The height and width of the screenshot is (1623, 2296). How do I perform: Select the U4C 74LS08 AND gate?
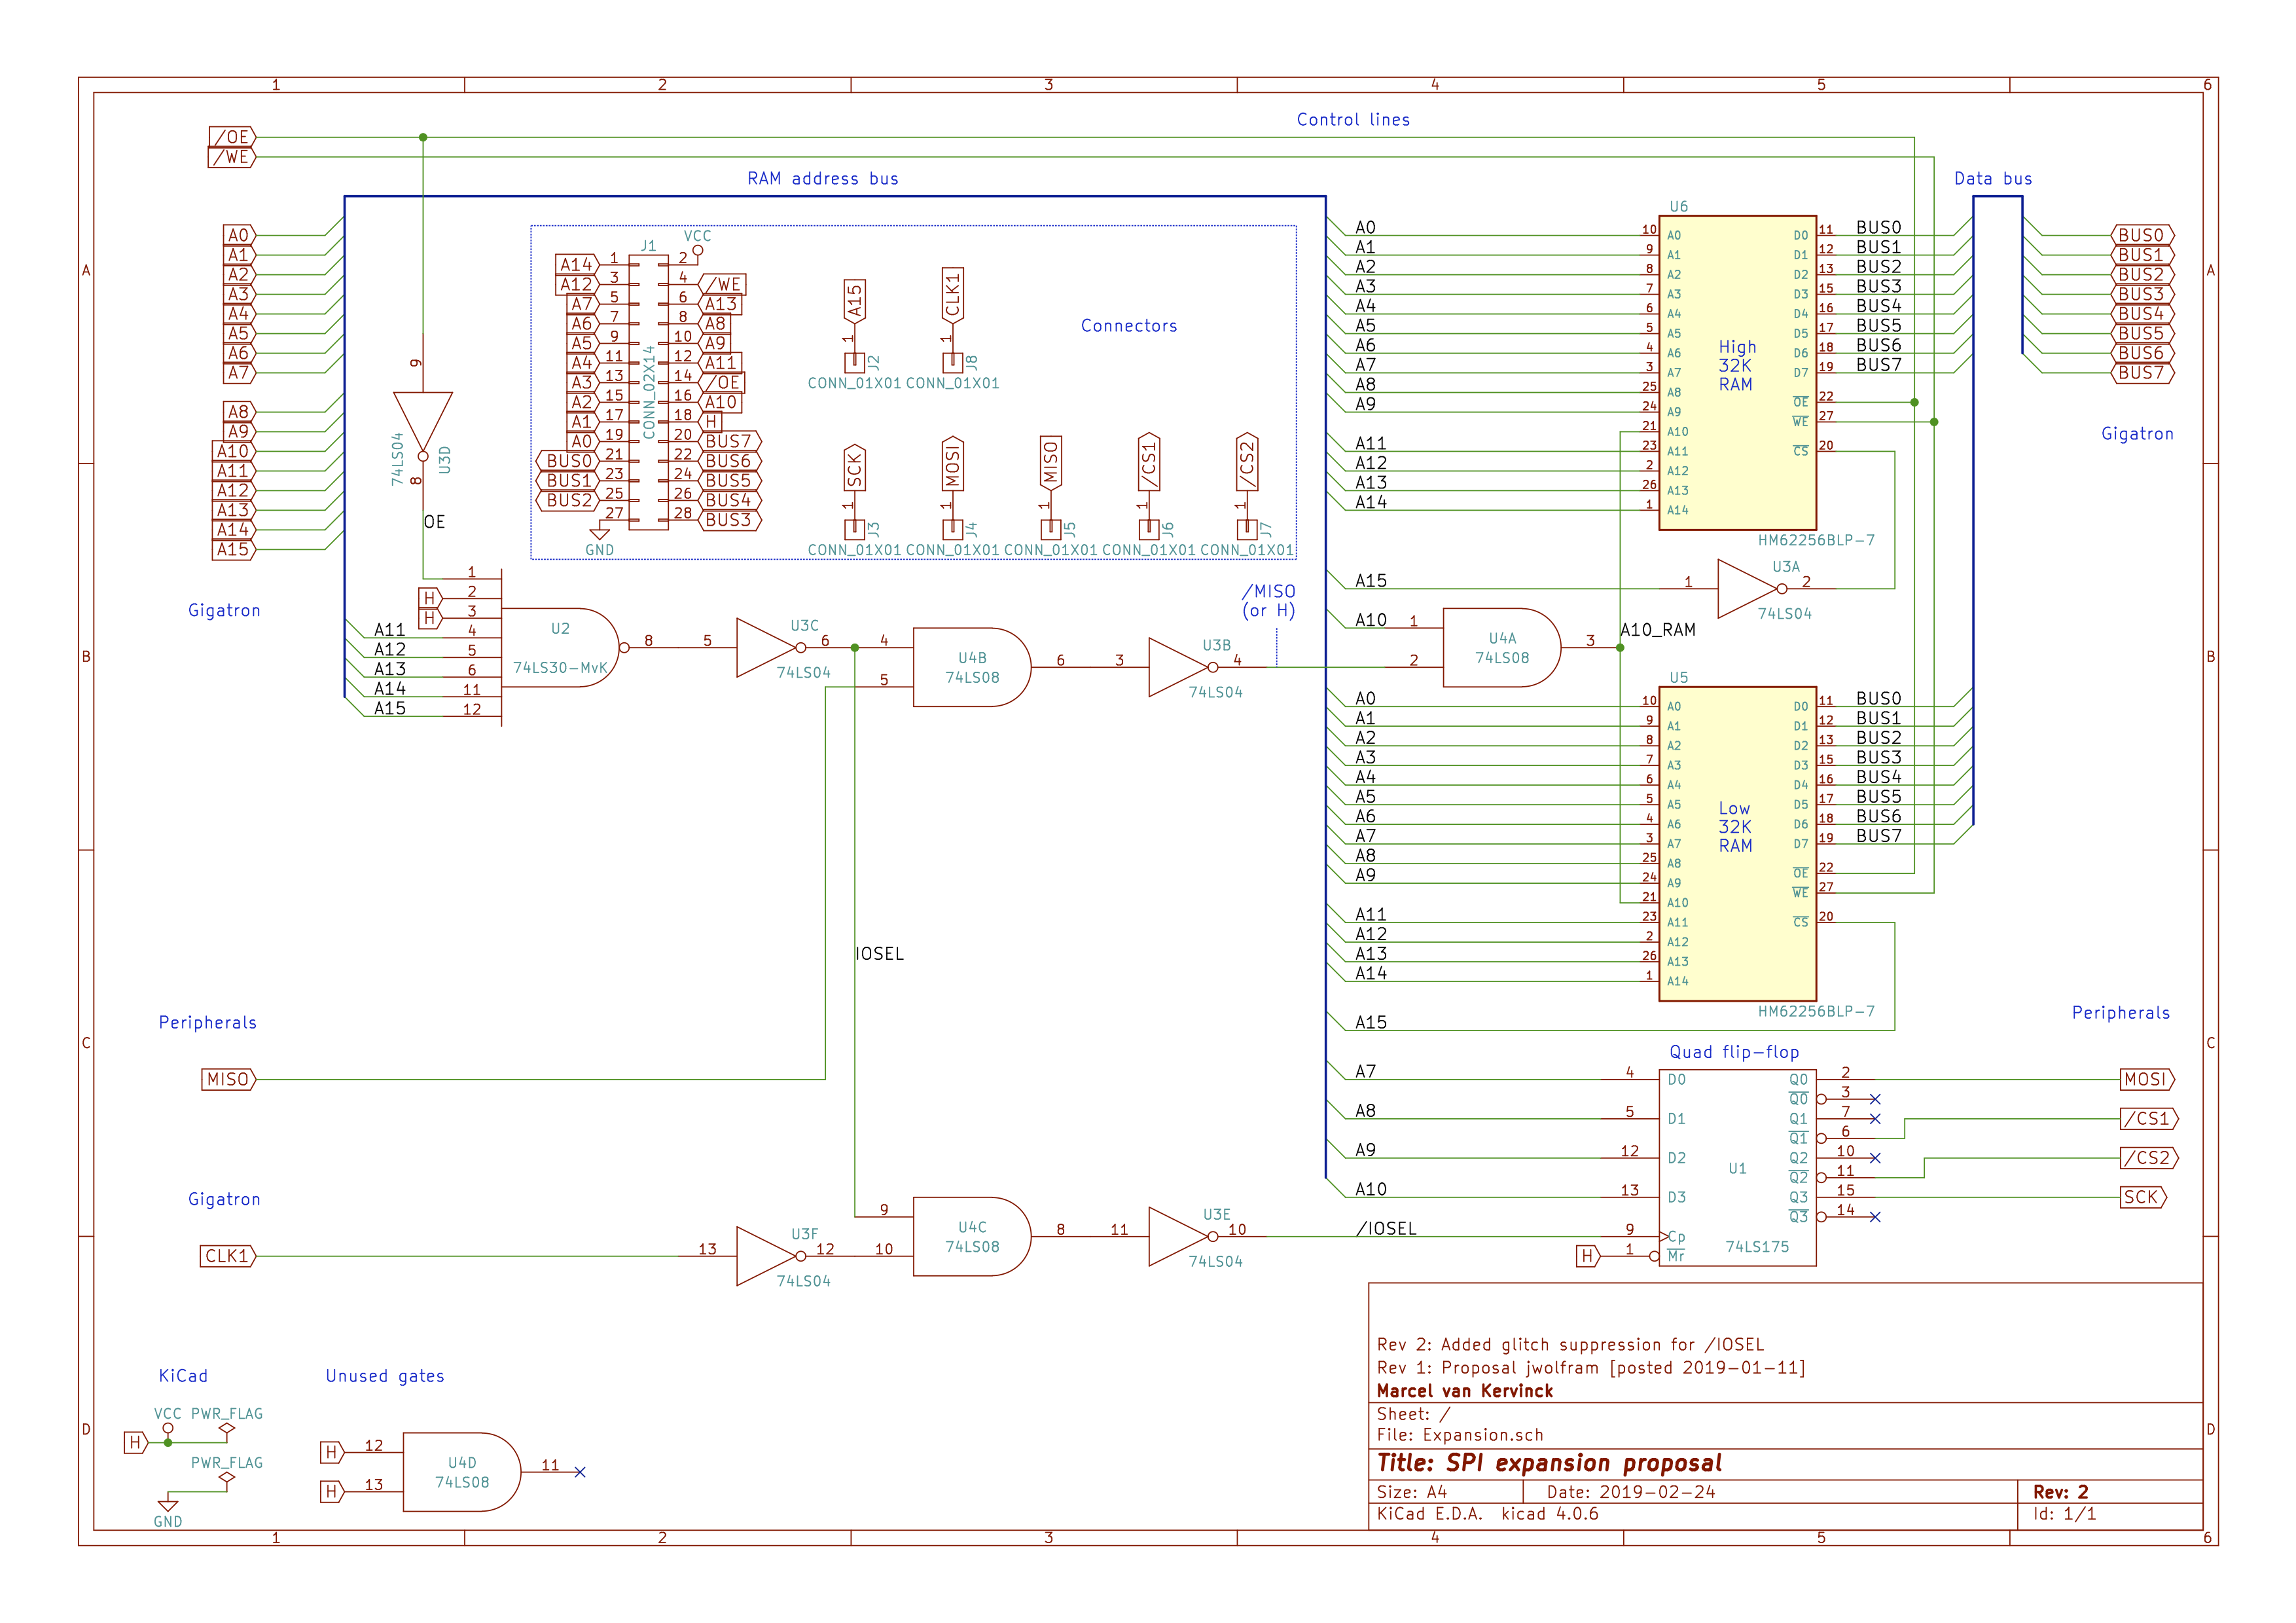pos(971,1236)
